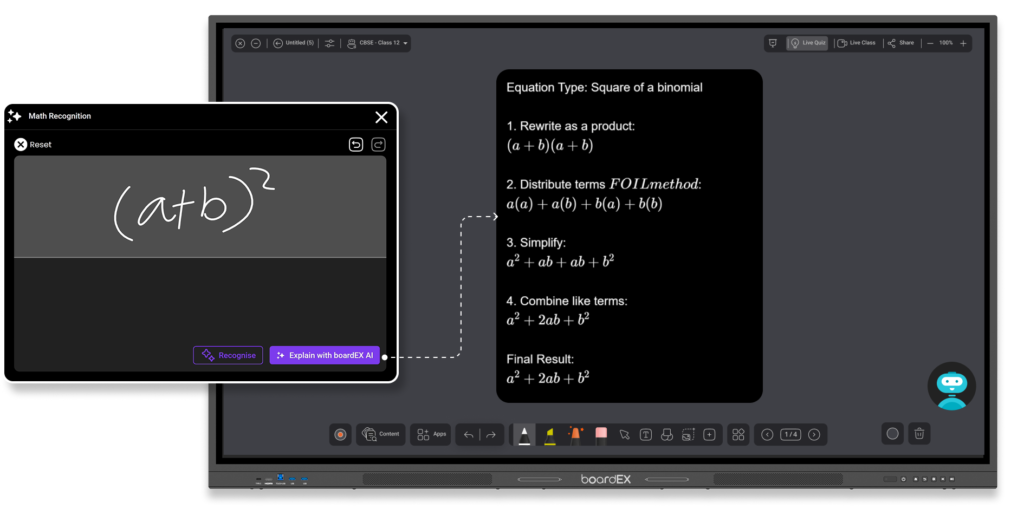Choose the cursor selection tool
The image size is (1024, 522).
point(624,434)
